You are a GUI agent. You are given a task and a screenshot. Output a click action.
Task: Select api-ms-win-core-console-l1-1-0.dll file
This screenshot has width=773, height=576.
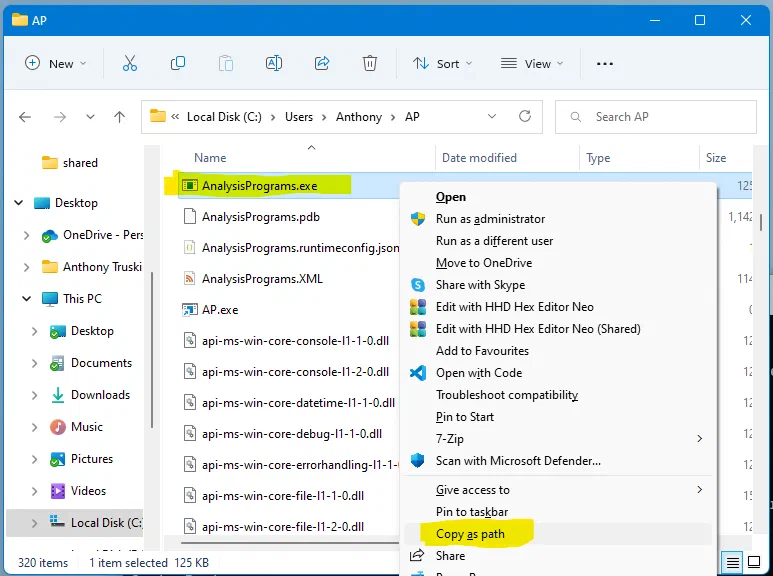click(x=295, y=341)
